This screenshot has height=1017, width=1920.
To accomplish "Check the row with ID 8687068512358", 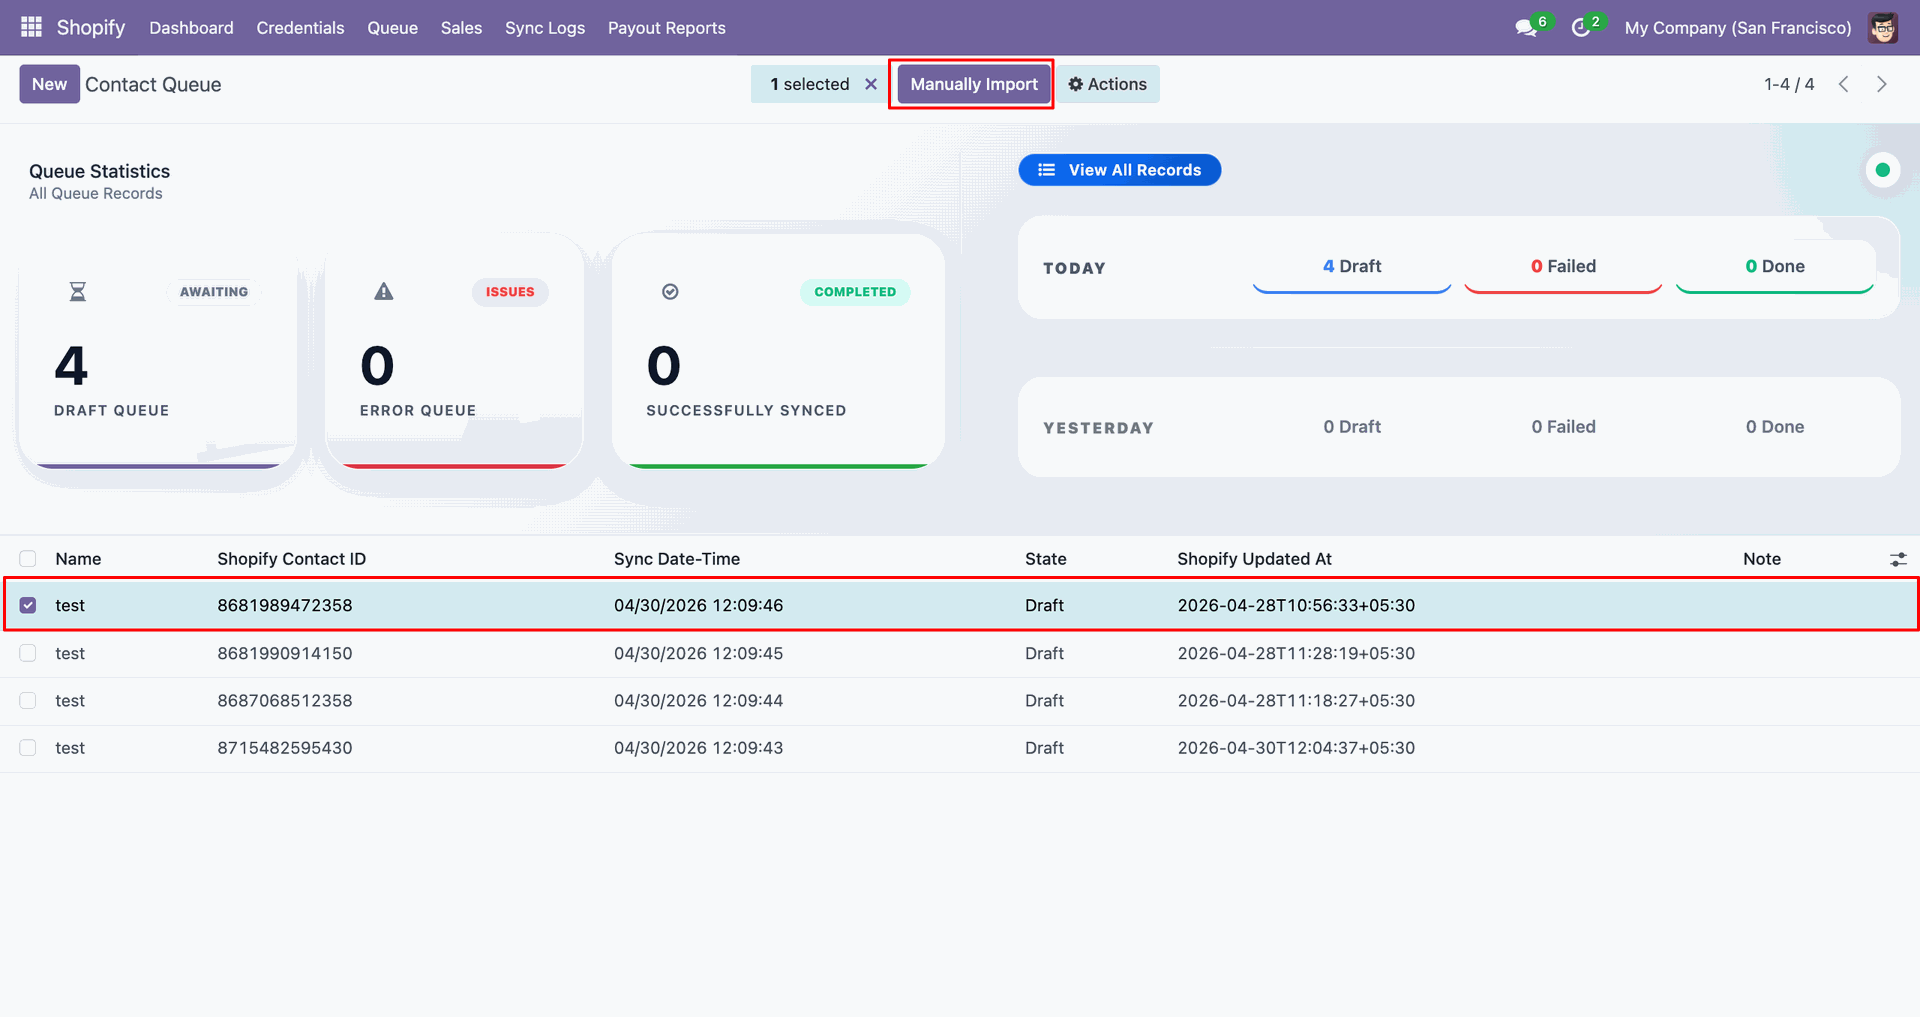I will [x=28, y=700].
